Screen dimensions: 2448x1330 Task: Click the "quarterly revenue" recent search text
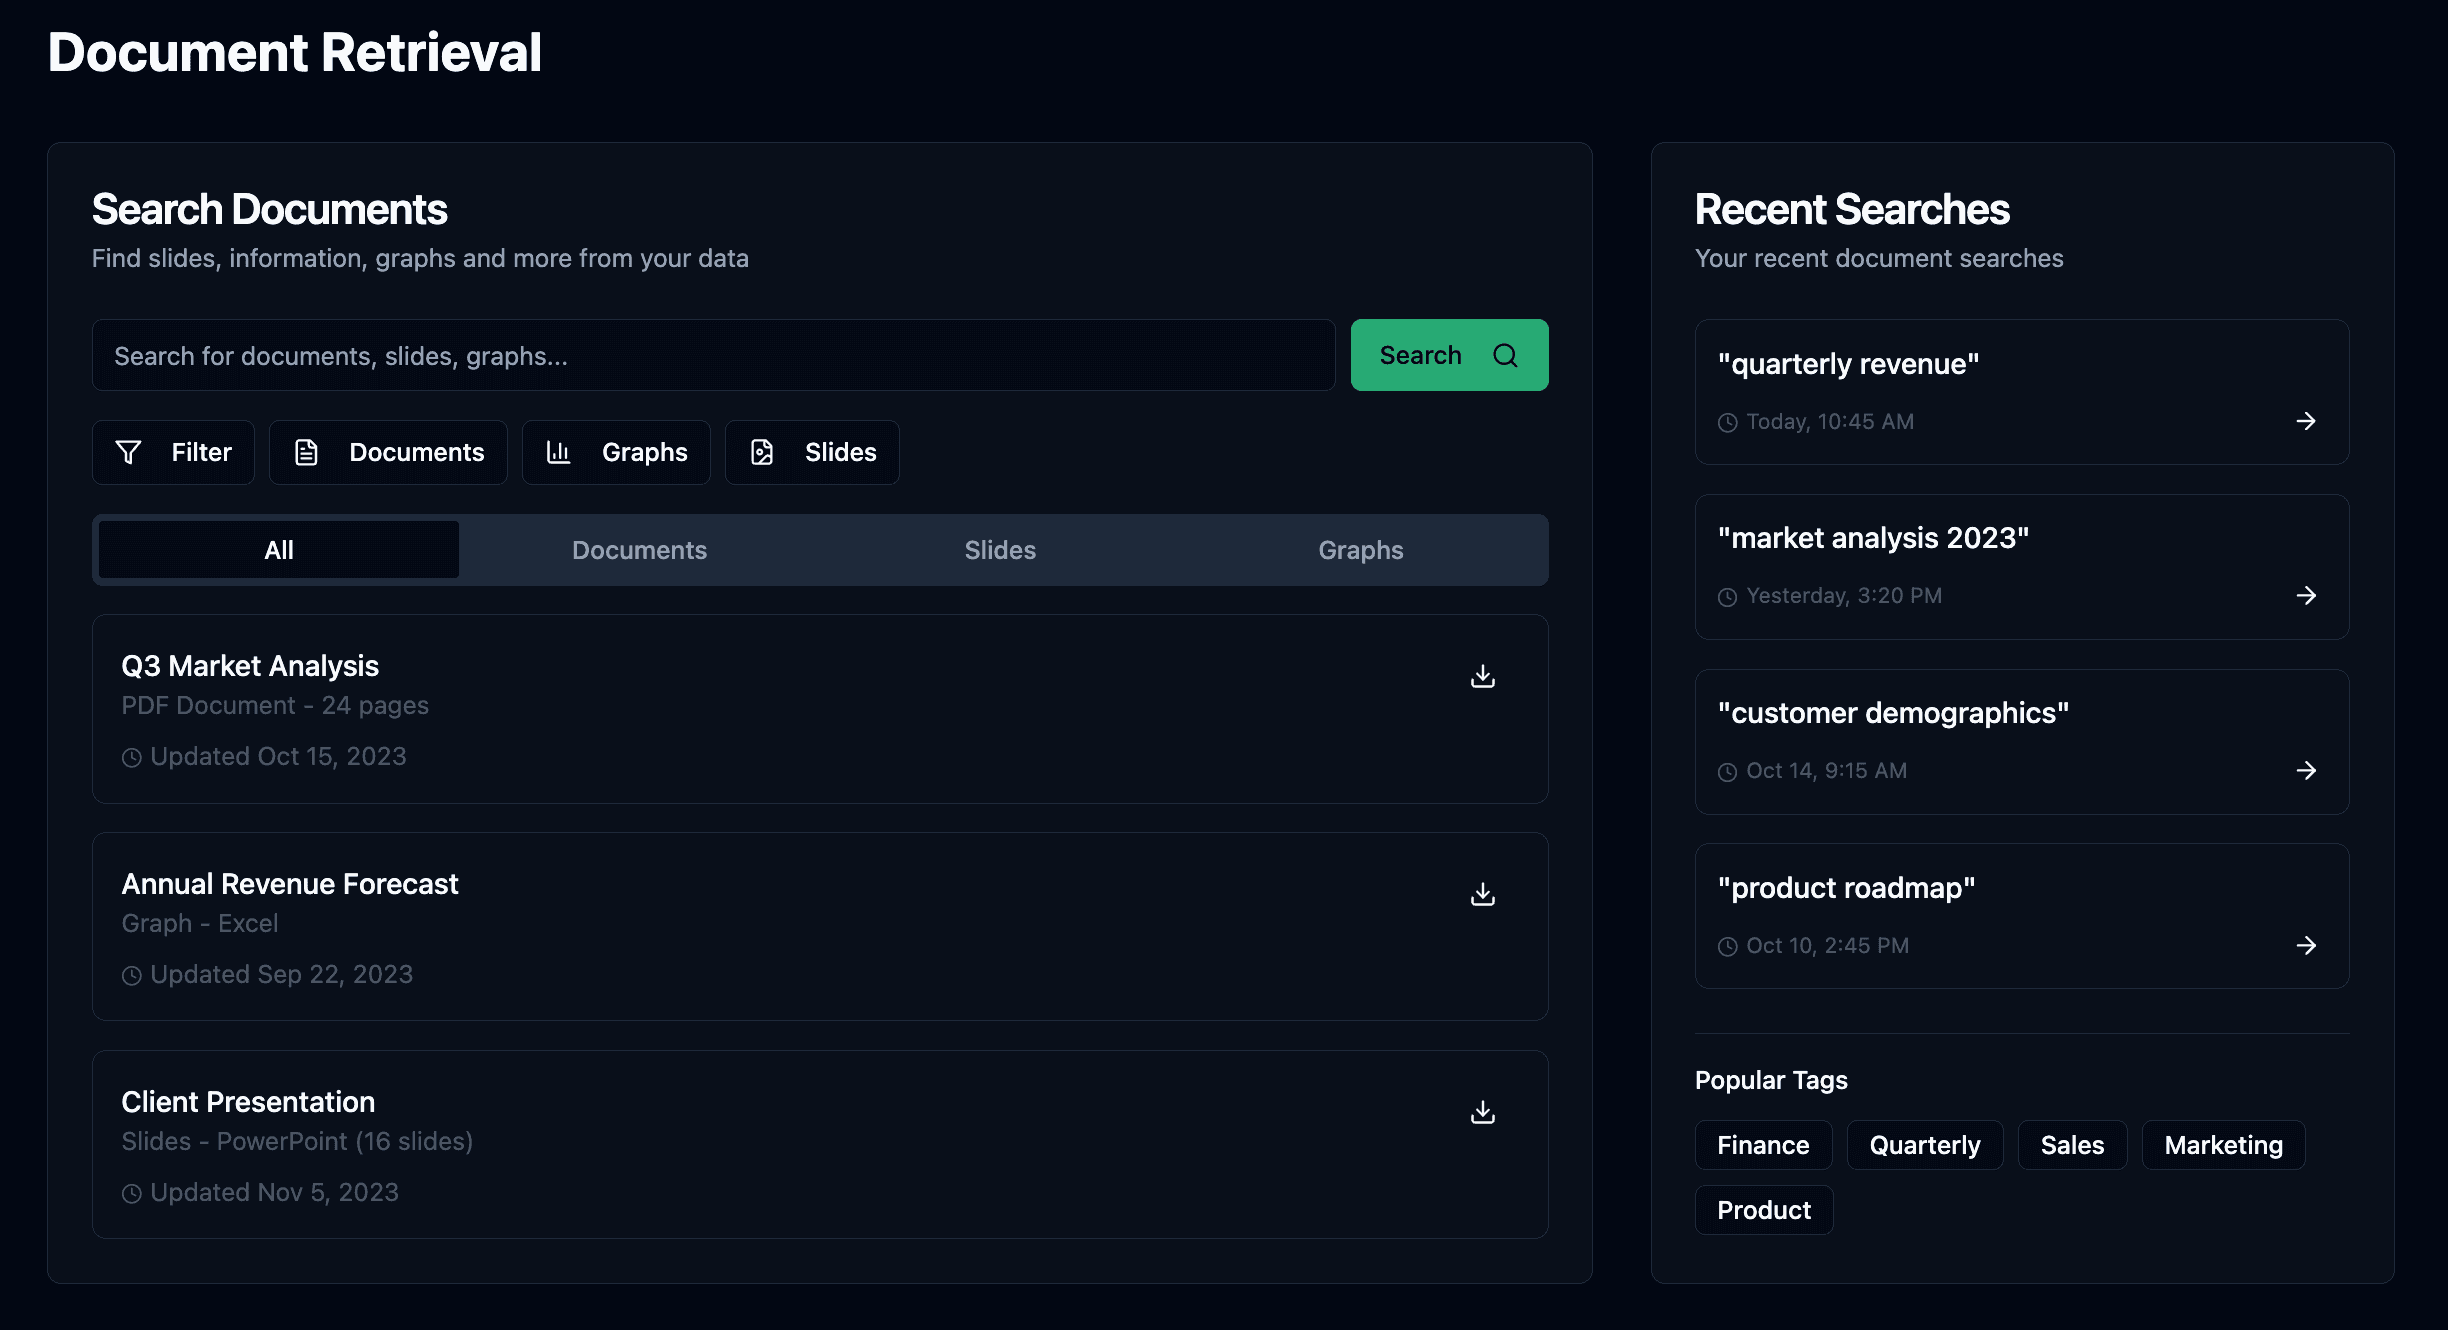pyautogui.click(x=1848, y=364)
